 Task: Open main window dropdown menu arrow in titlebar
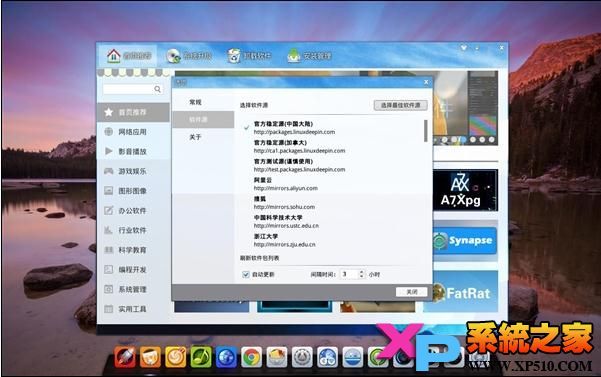coord(464,48)
